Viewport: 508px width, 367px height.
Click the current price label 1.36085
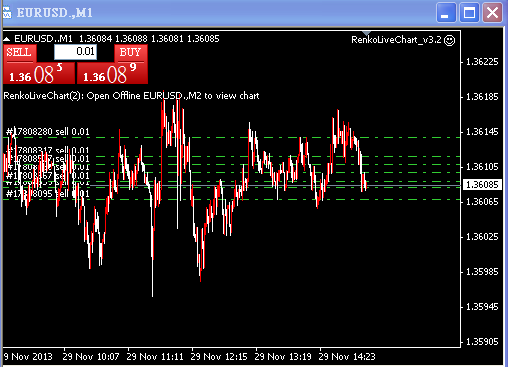click(482, 185)
